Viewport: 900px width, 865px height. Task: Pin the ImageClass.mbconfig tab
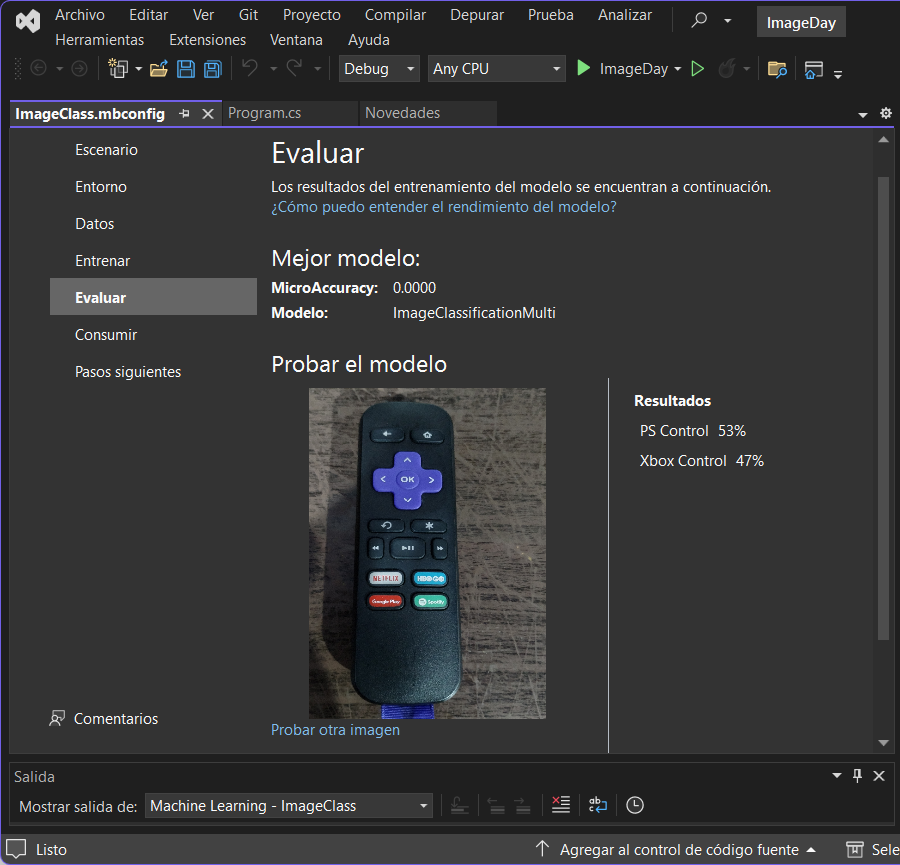pyautogui.click(x=184, y=114)
